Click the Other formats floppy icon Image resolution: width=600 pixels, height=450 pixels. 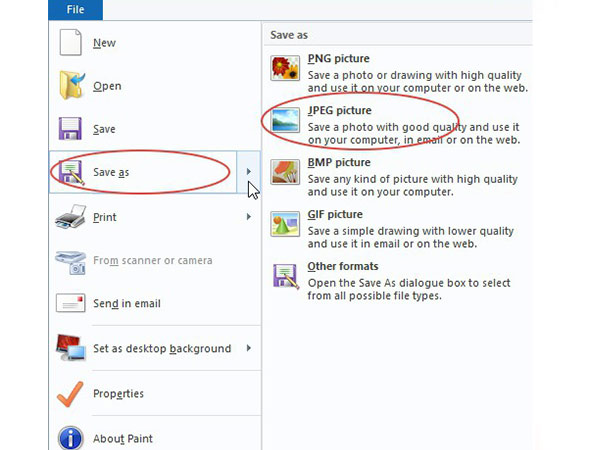[286, 277]
